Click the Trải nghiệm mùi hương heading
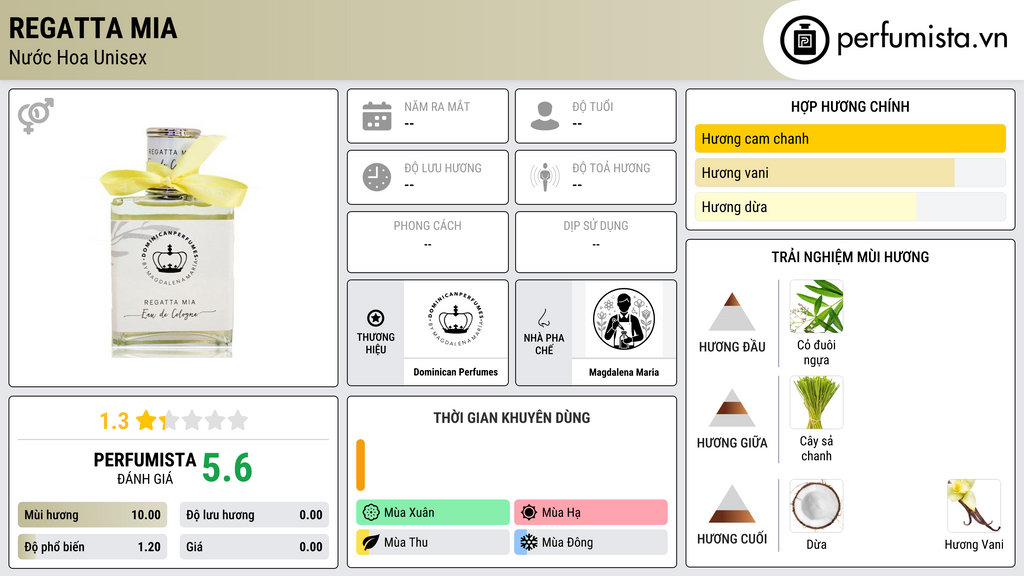Screen dimensions: 1024x576 850,257
